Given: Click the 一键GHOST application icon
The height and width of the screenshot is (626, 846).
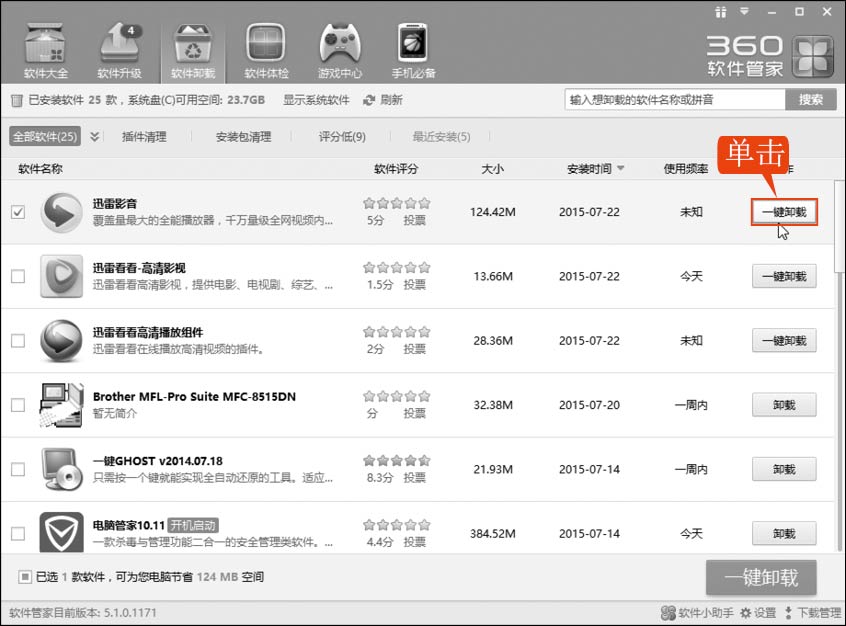Looking at the screenshot, I should point(62,469).
